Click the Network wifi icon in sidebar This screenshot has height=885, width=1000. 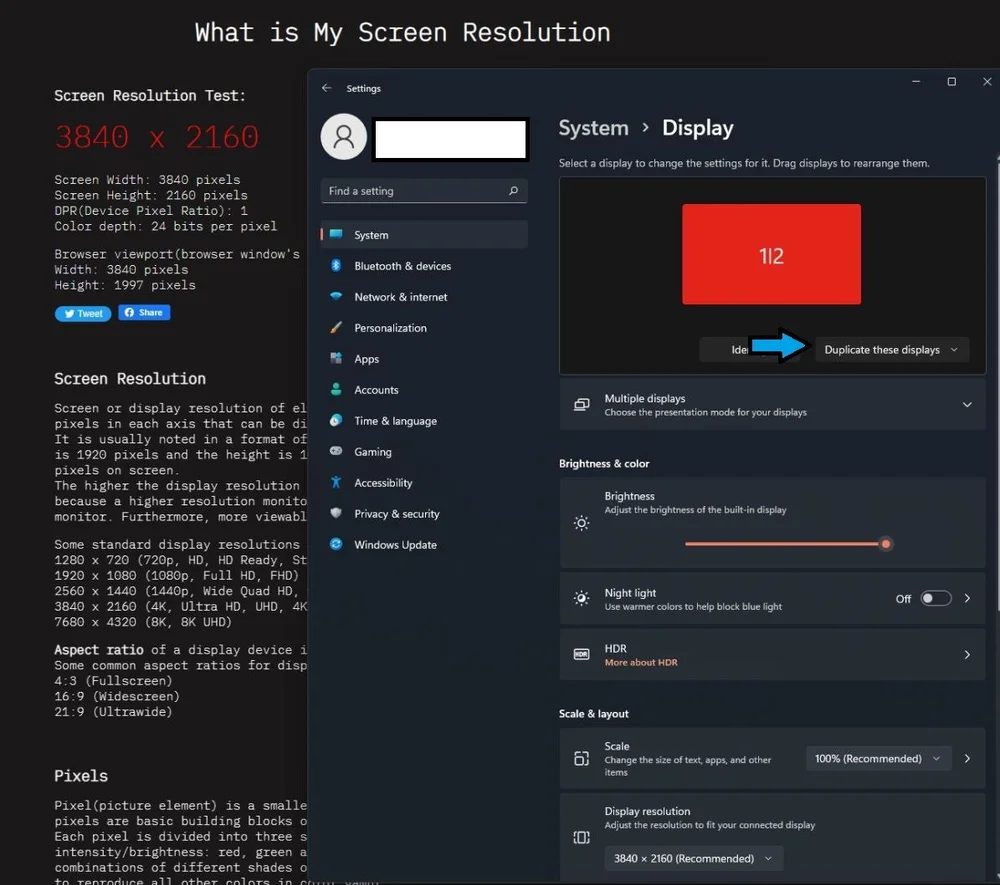(336, 296)
